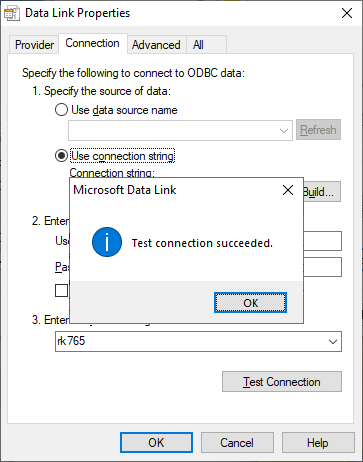Toggle the checkbox below the password field
The width and height of the screenshot is (363, 462).
pos(62,290)
